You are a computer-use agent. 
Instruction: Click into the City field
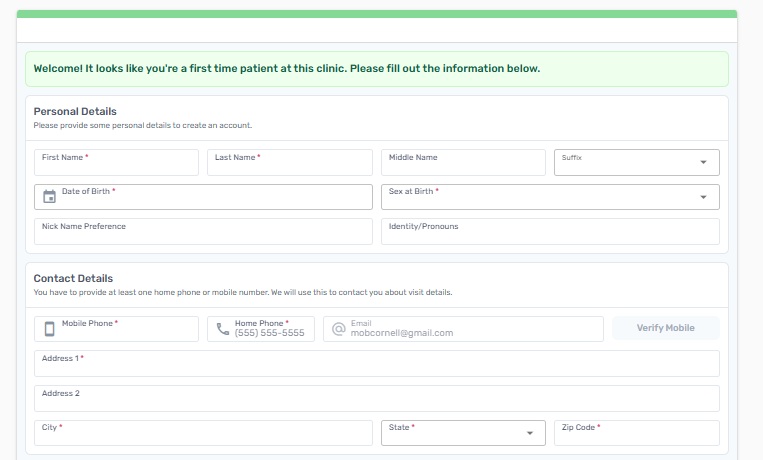click(203, 433)
